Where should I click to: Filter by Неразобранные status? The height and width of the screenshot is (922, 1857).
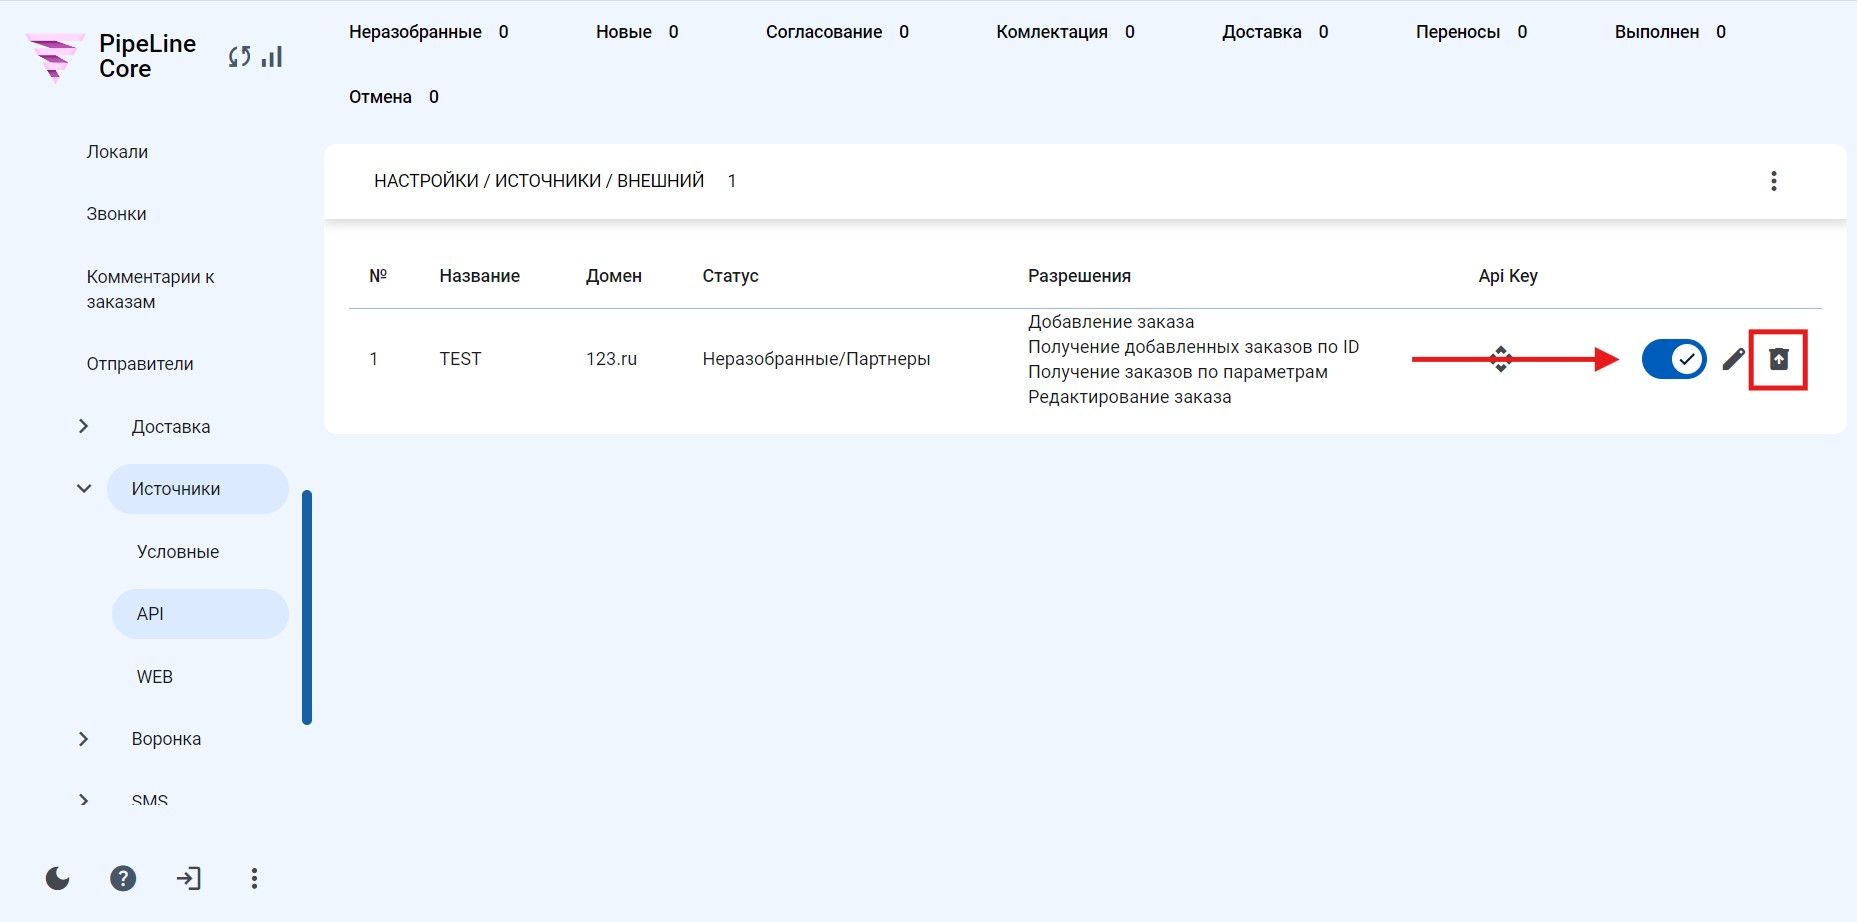[428, 32]
